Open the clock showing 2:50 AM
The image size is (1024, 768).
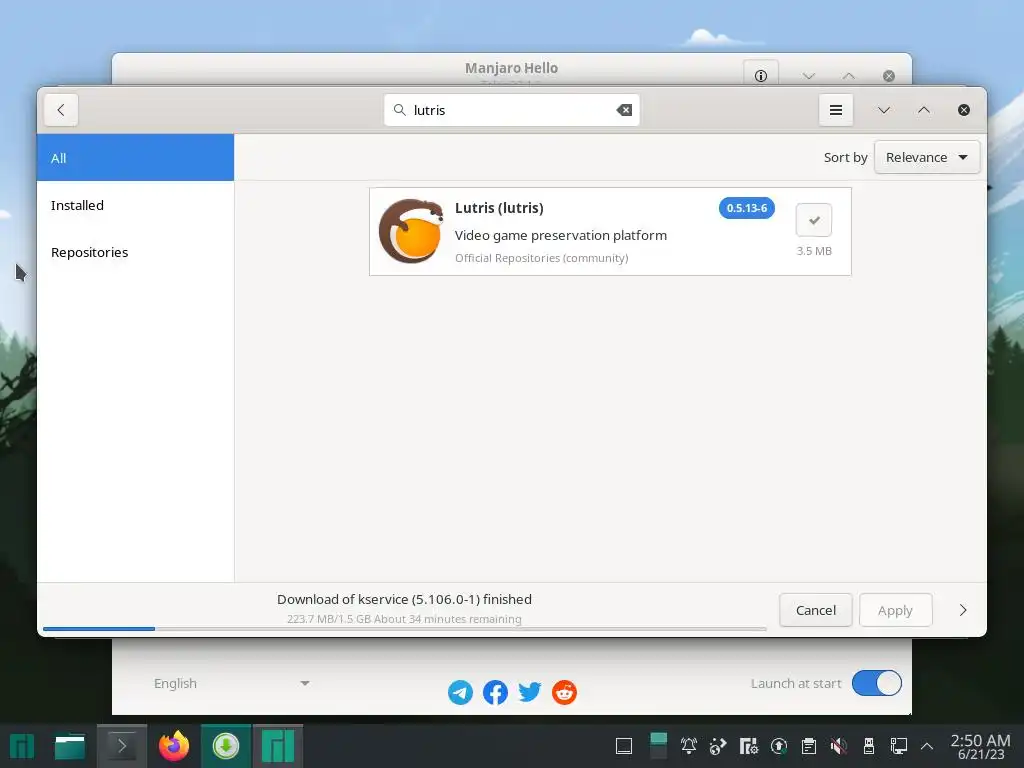pyautogui.click(x=980, y=746)
